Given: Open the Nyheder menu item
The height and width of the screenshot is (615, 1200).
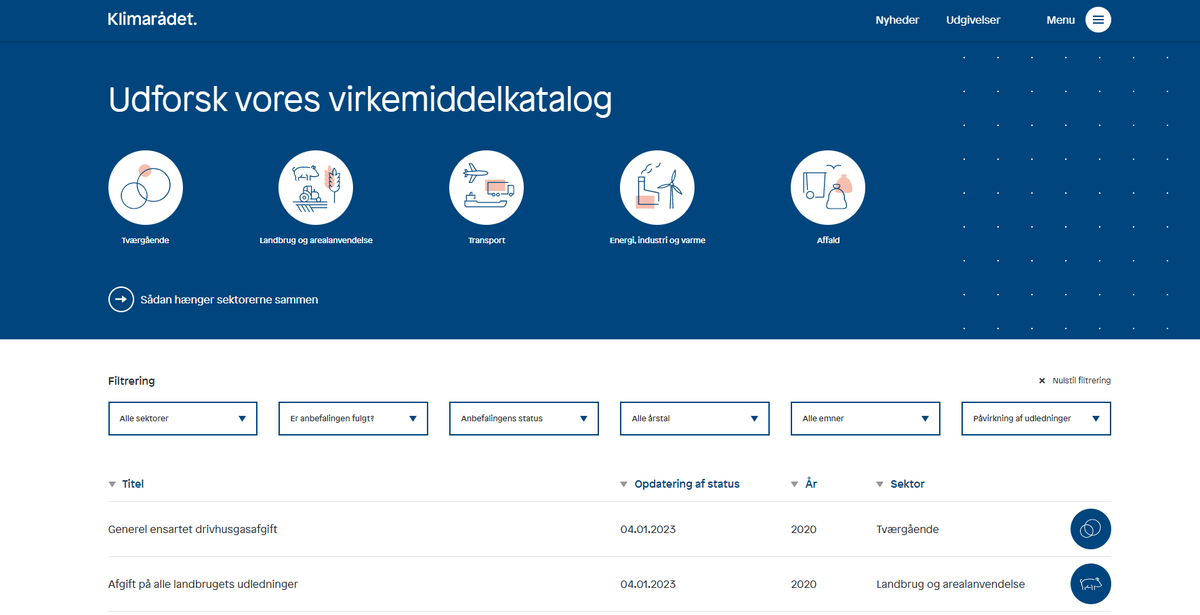Looking at the screenshot, I should pyautogui.click(x=896, y=19).
